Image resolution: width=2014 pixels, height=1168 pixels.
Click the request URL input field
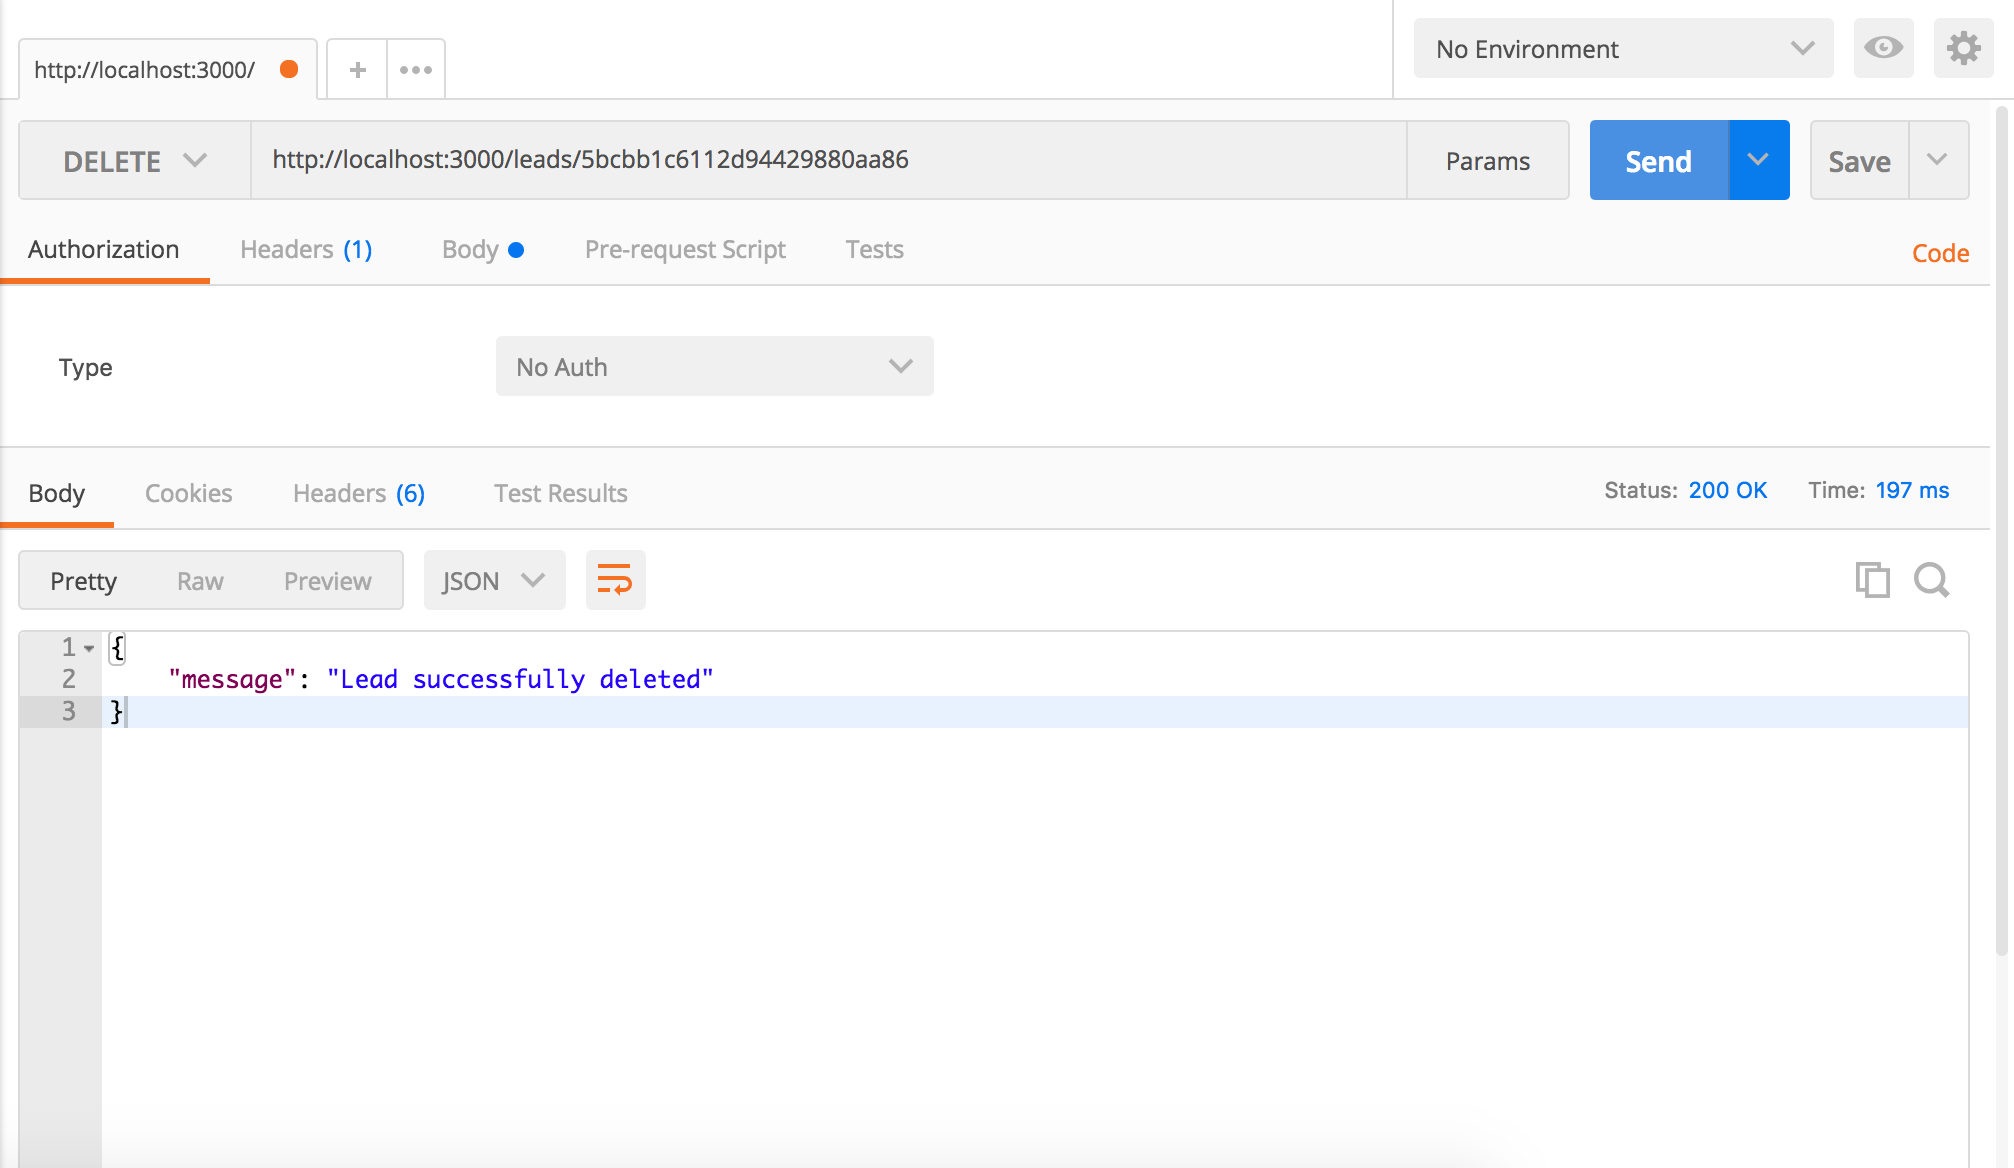[x=828, y=160]
